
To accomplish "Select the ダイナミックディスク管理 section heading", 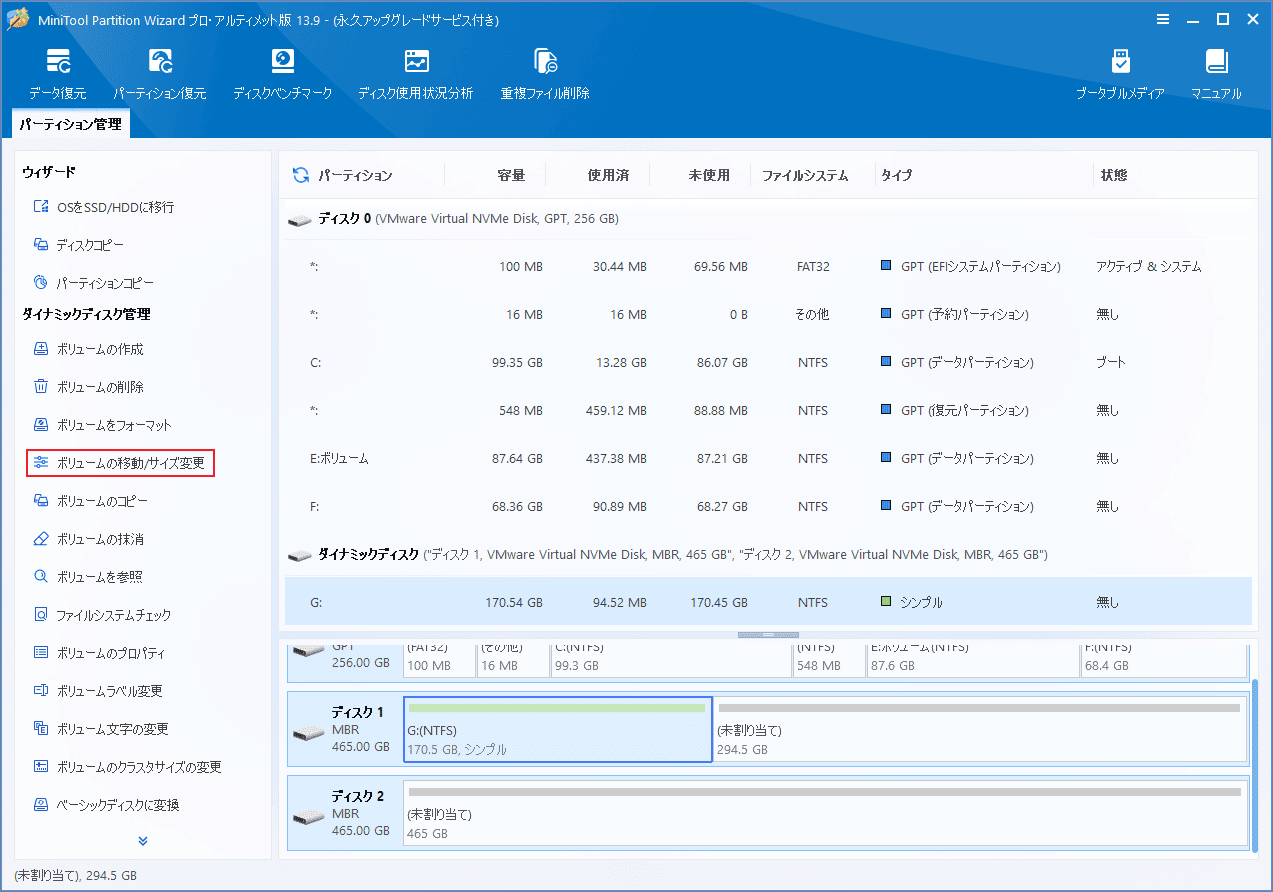I will tap(86, 314).
